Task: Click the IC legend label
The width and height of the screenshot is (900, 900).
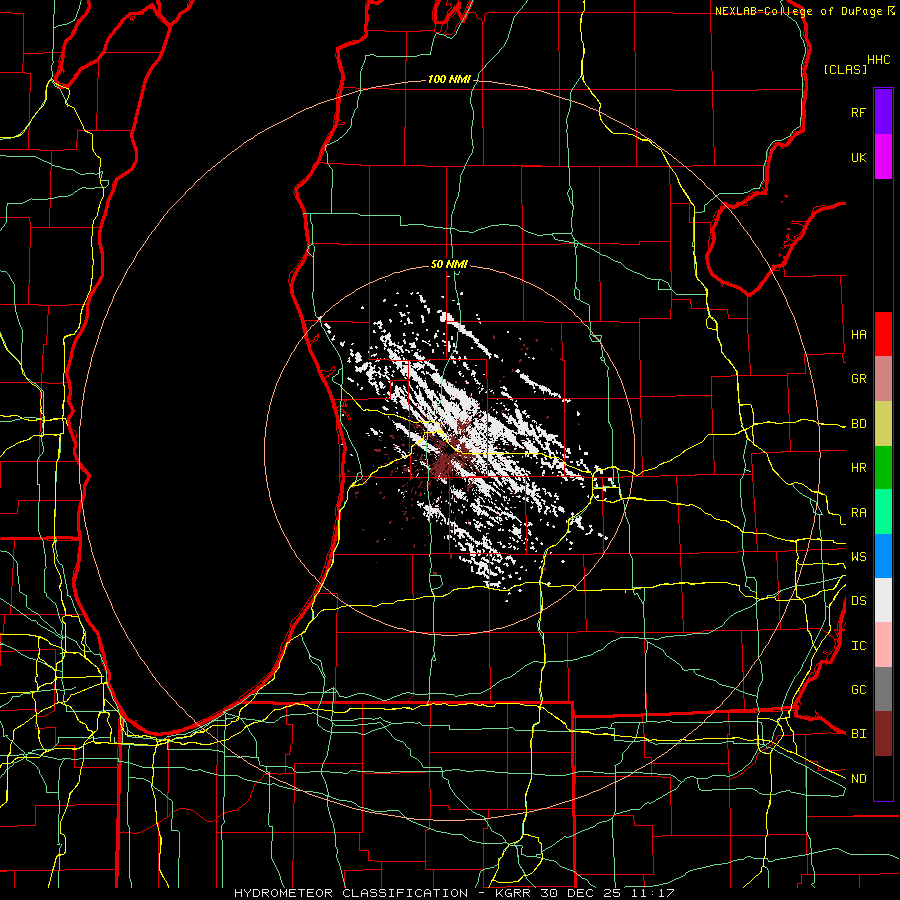Action: pyautogui.click(x=858, y=646)
